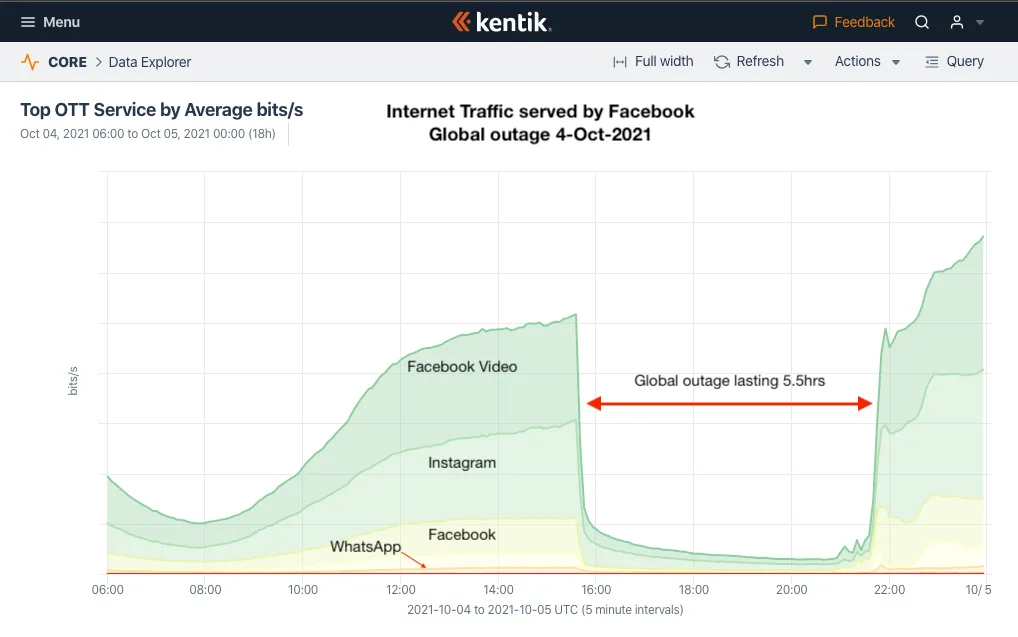Screen dimensions: 1018x637
Task: Click the Query button text
Action: 965,61
